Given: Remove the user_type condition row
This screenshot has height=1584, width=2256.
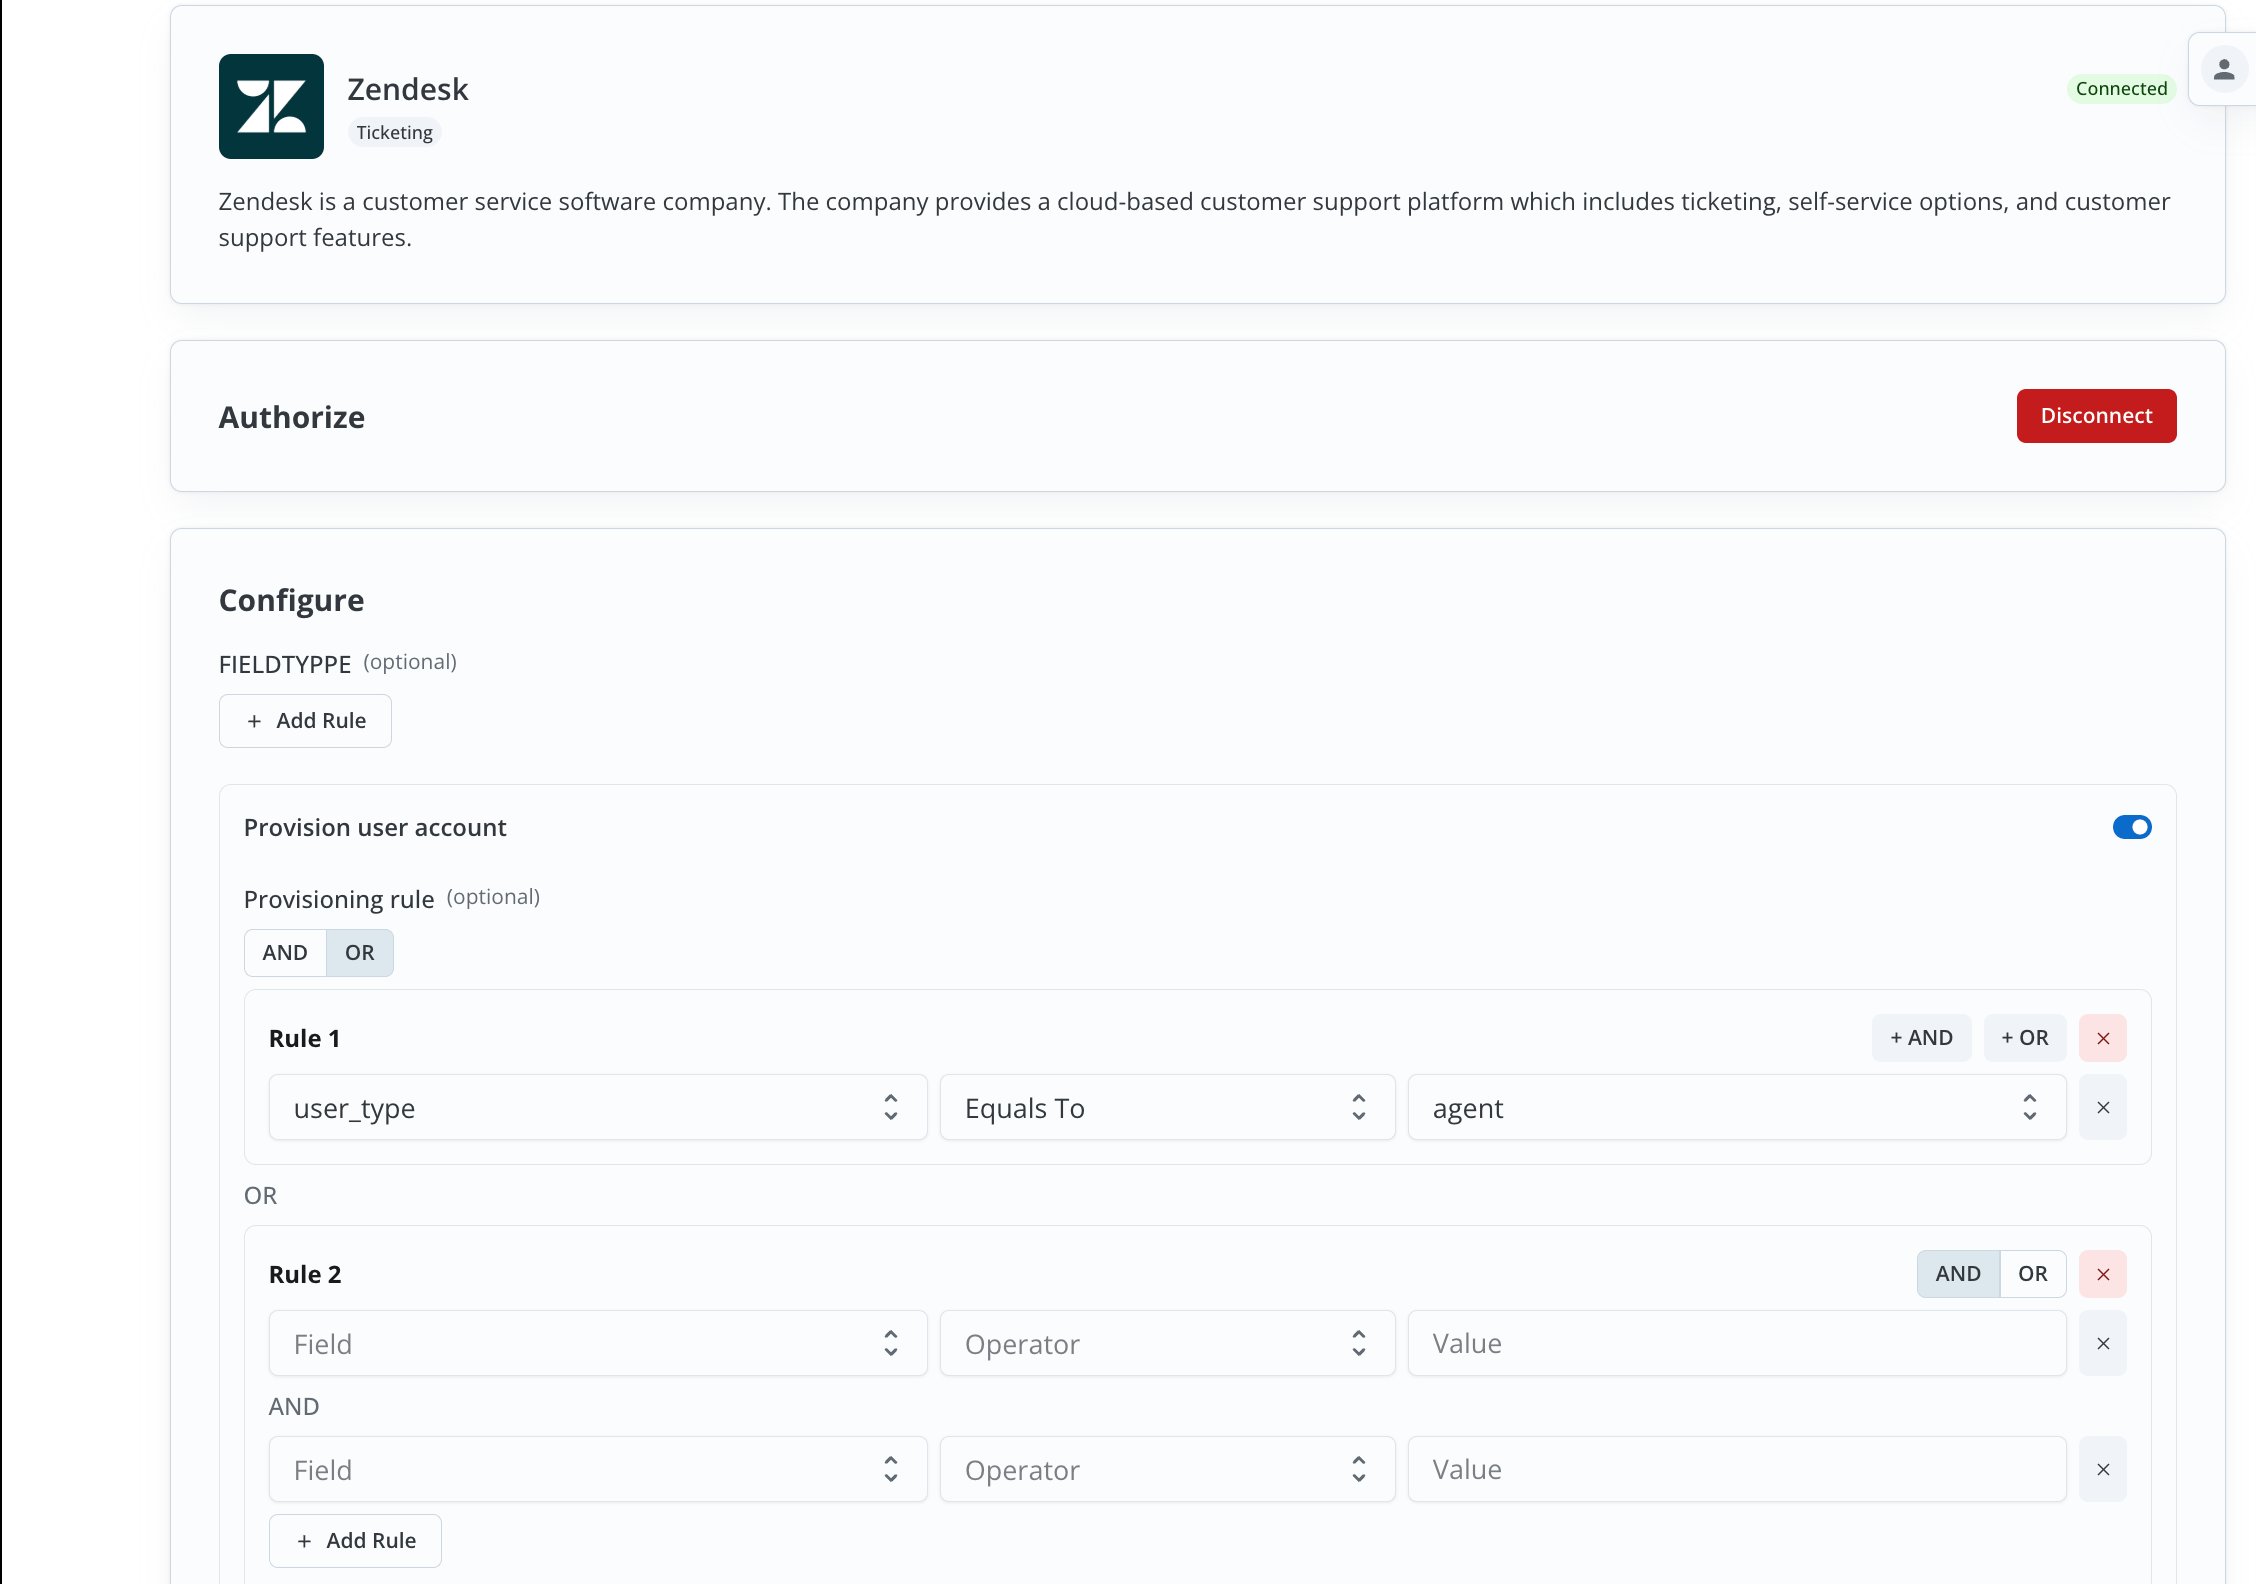Looking at the screenshot, I should tap(2103, 1107).
